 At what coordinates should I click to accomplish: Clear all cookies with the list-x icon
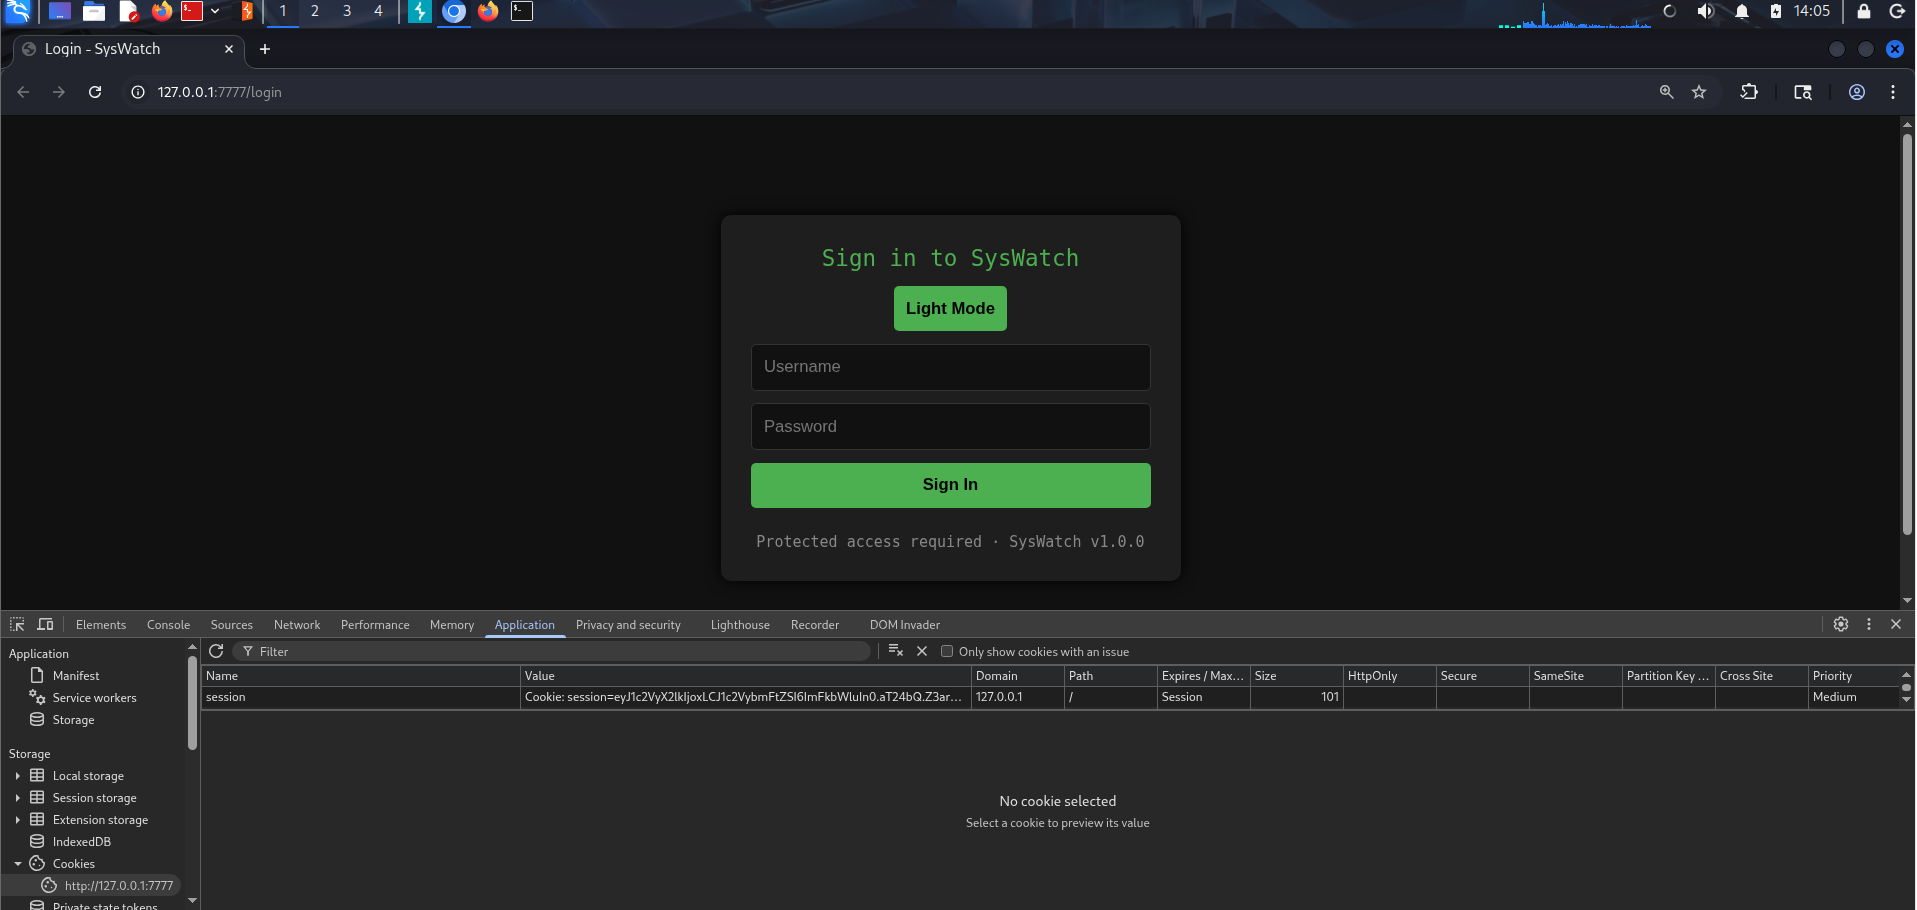point(896,651)
